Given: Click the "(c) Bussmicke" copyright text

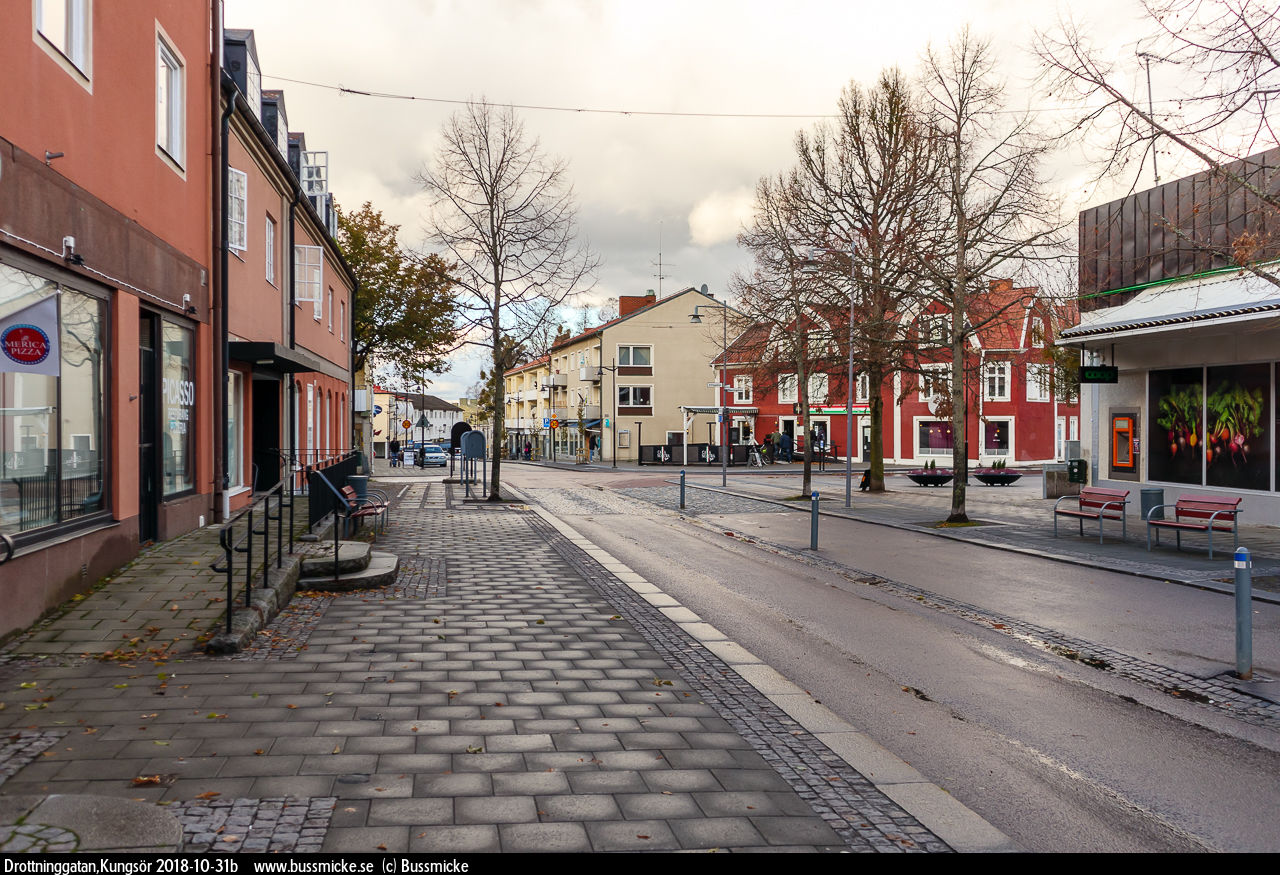Looking at the screenshot, I should click(425, 866).
